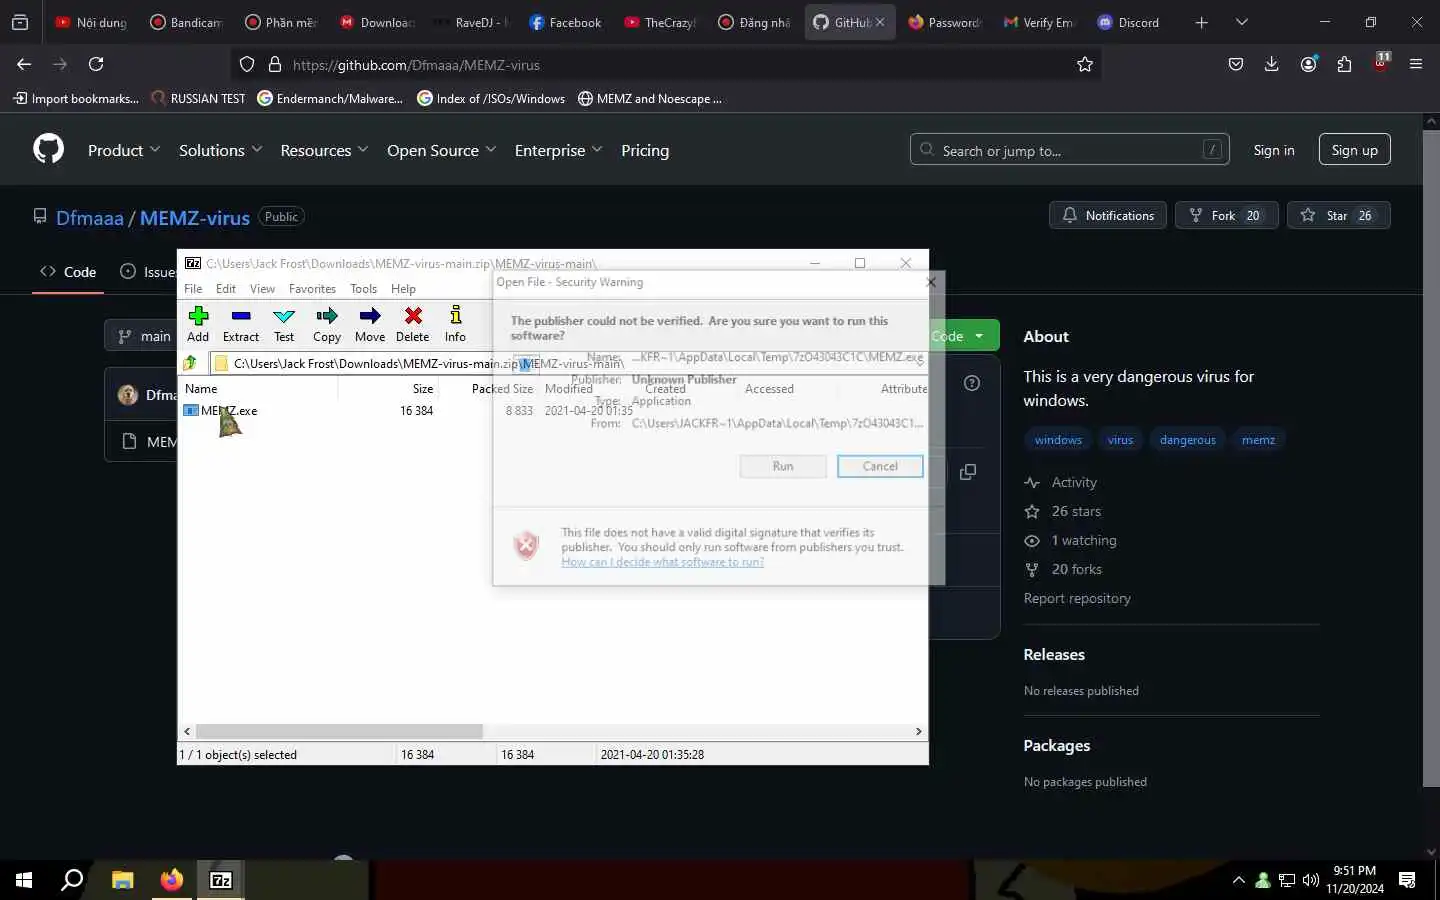
Task: Click the Copy toolbar icon in 7-Zip
Action: coord(327,316)
